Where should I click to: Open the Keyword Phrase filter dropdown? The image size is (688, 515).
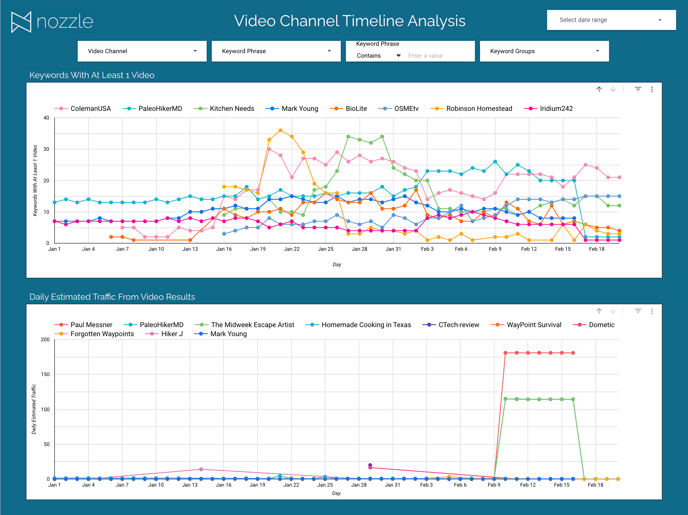pos(276,51)
